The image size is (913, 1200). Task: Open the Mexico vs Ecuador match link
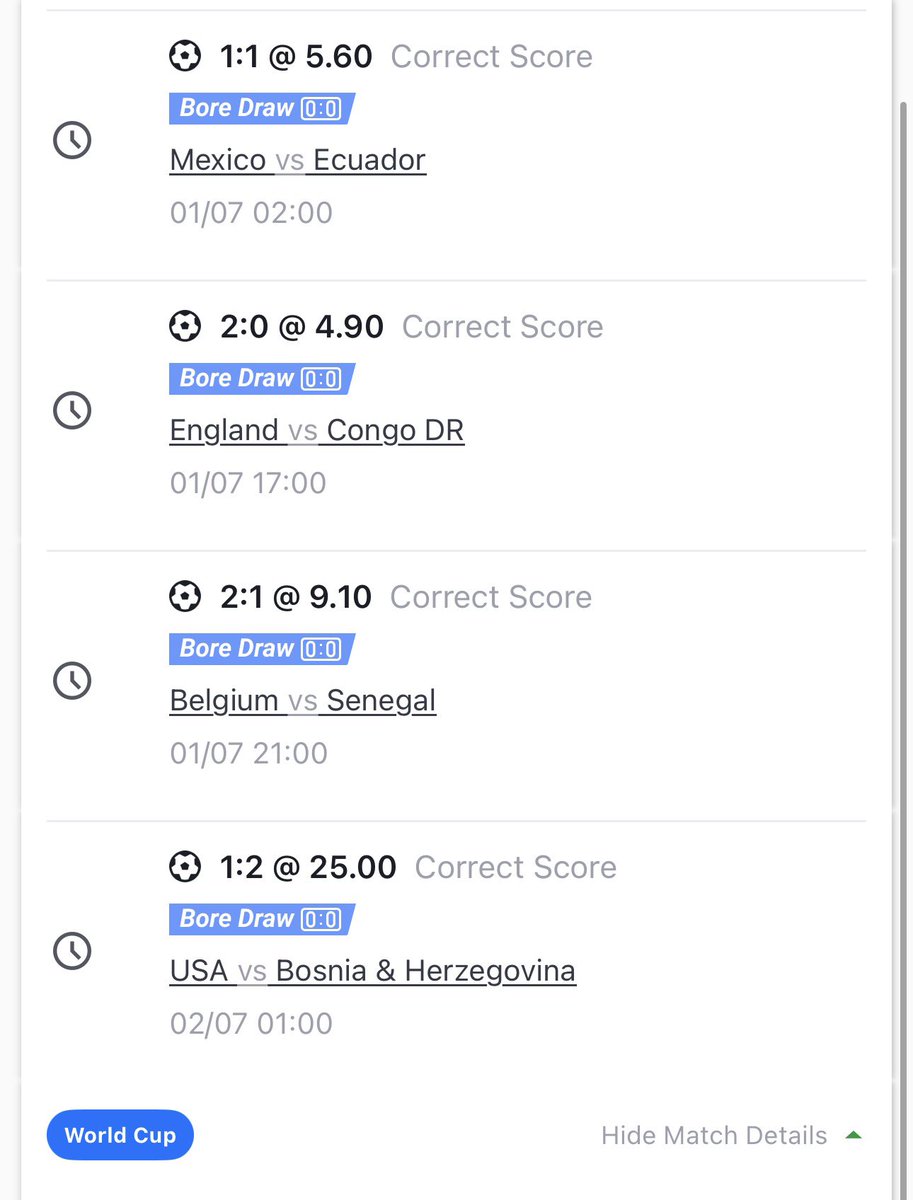point(298,160)
